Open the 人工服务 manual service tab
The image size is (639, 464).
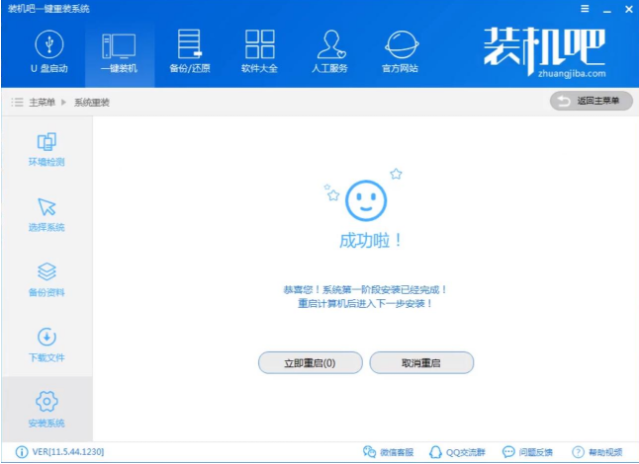[330, 52]
